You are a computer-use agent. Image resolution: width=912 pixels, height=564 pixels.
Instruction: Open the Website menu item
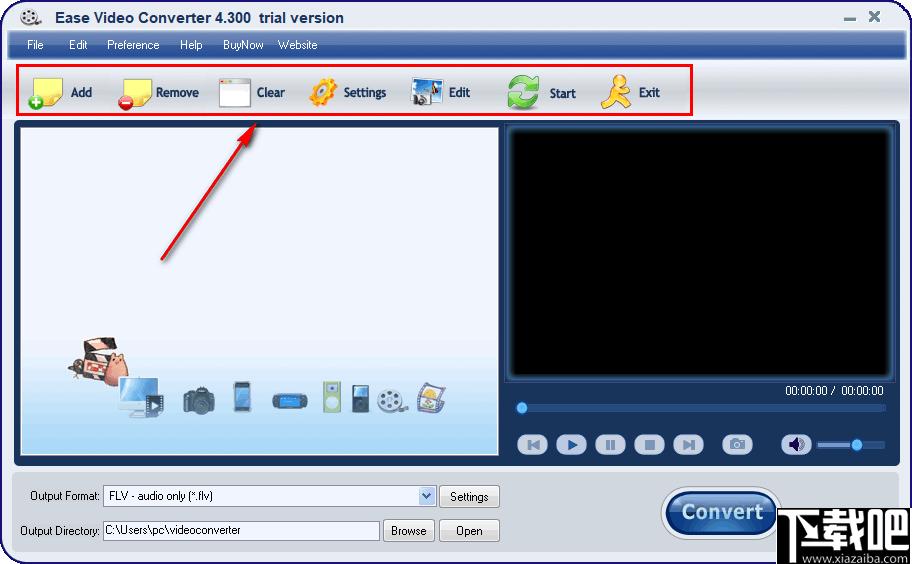tap(297, 45)
